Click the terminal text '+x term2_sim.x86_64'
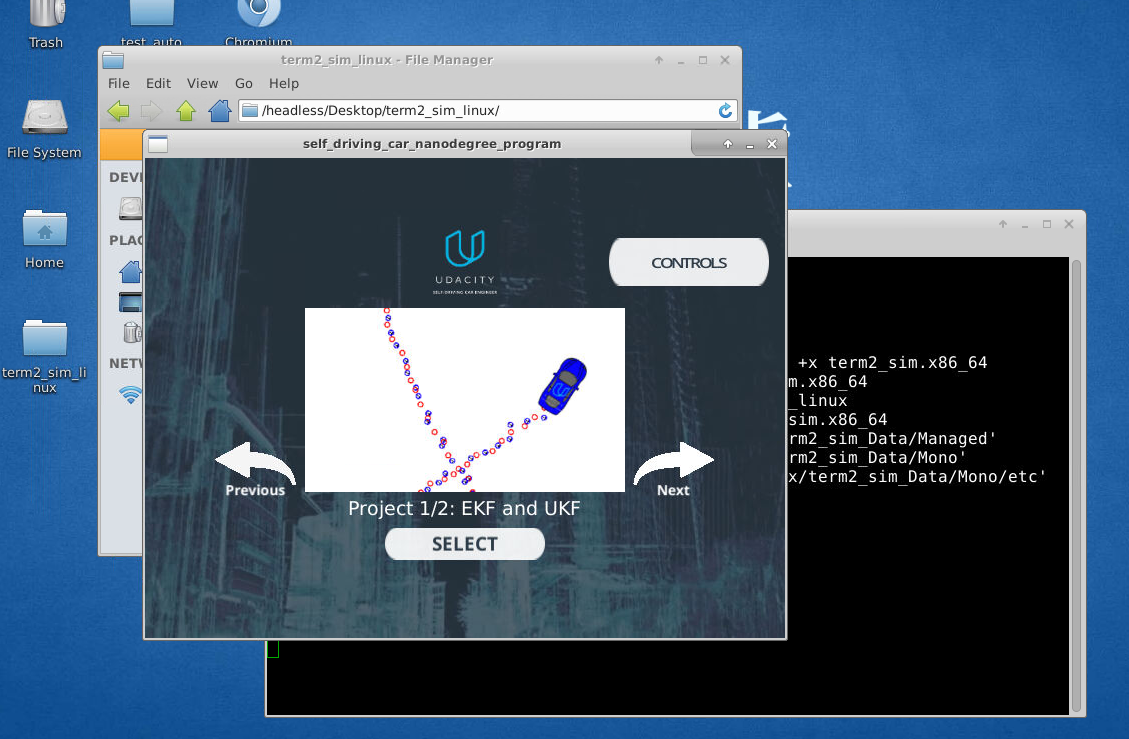The image size is (1129, 739). tap(892, 362)
